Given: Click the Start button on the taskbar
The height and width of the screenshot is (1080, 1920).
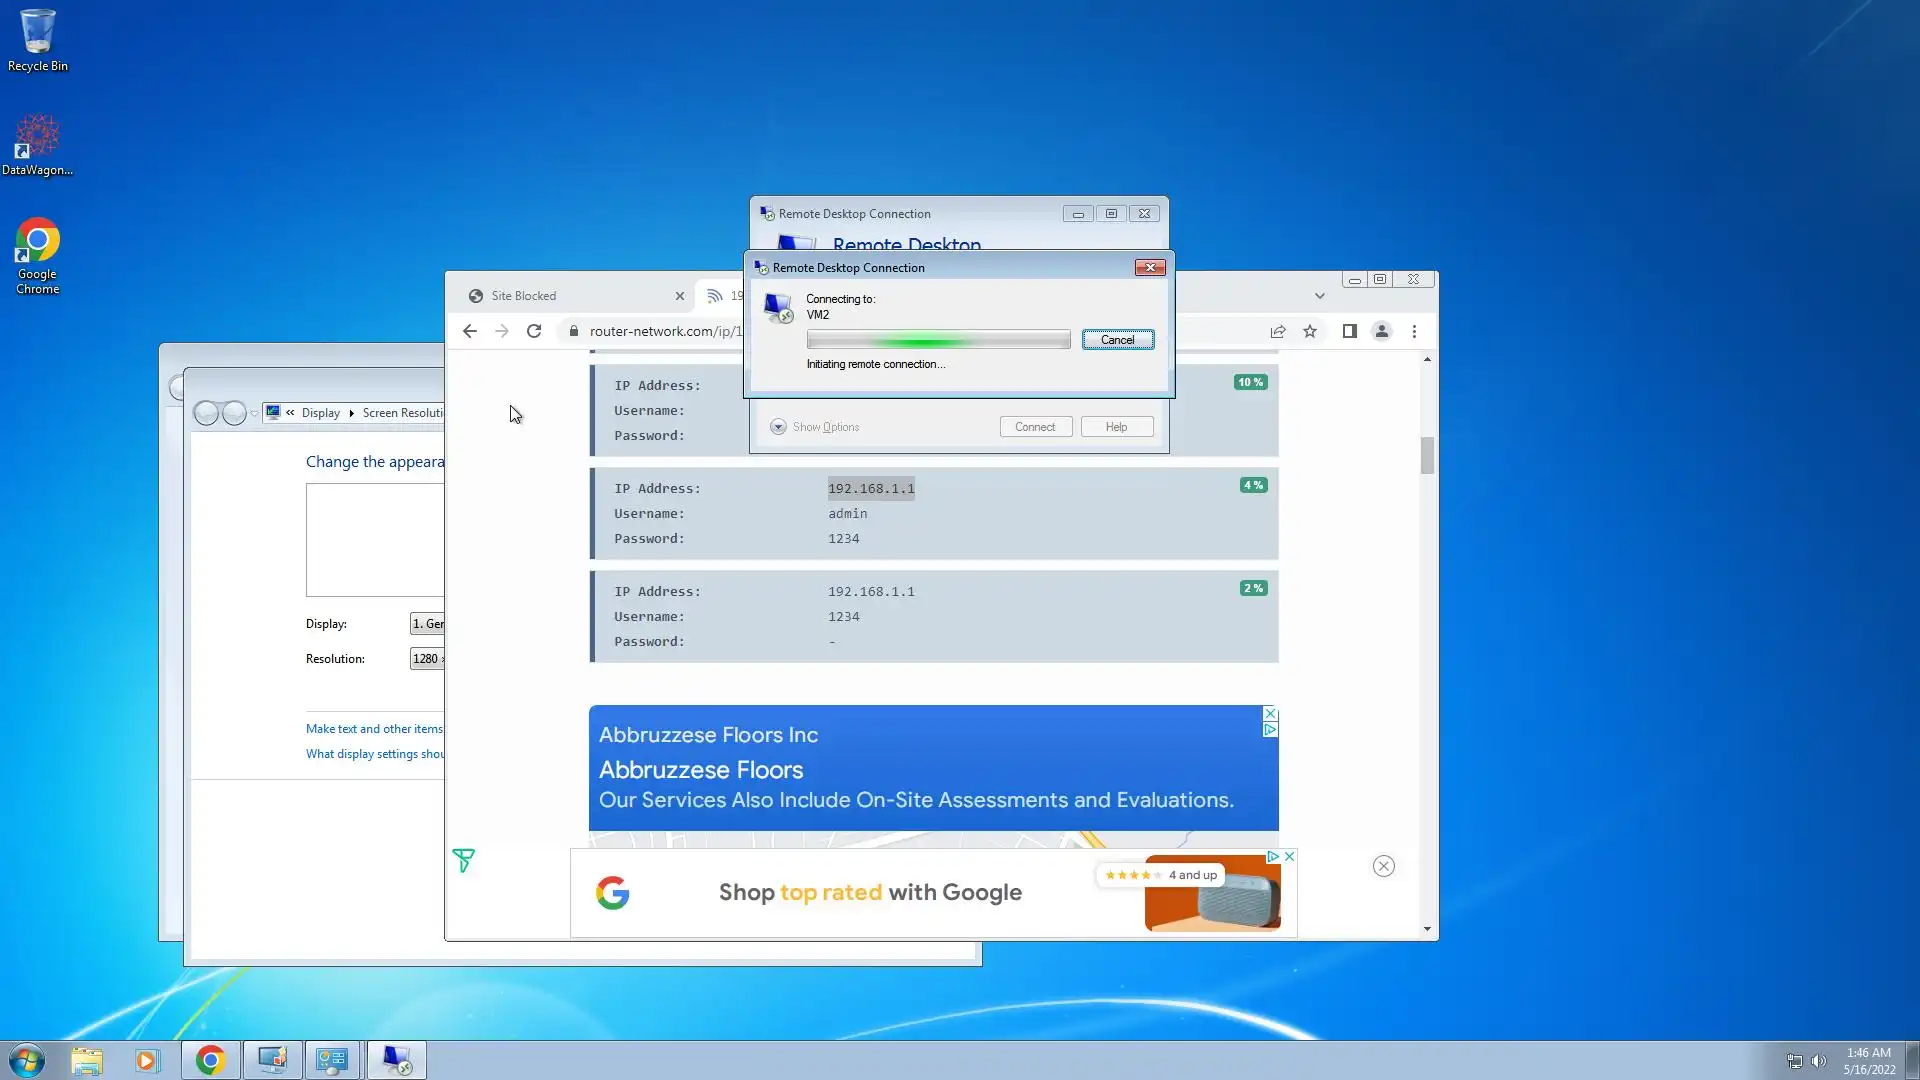Looking at the screenshot, I should (x=27, y=1060).
